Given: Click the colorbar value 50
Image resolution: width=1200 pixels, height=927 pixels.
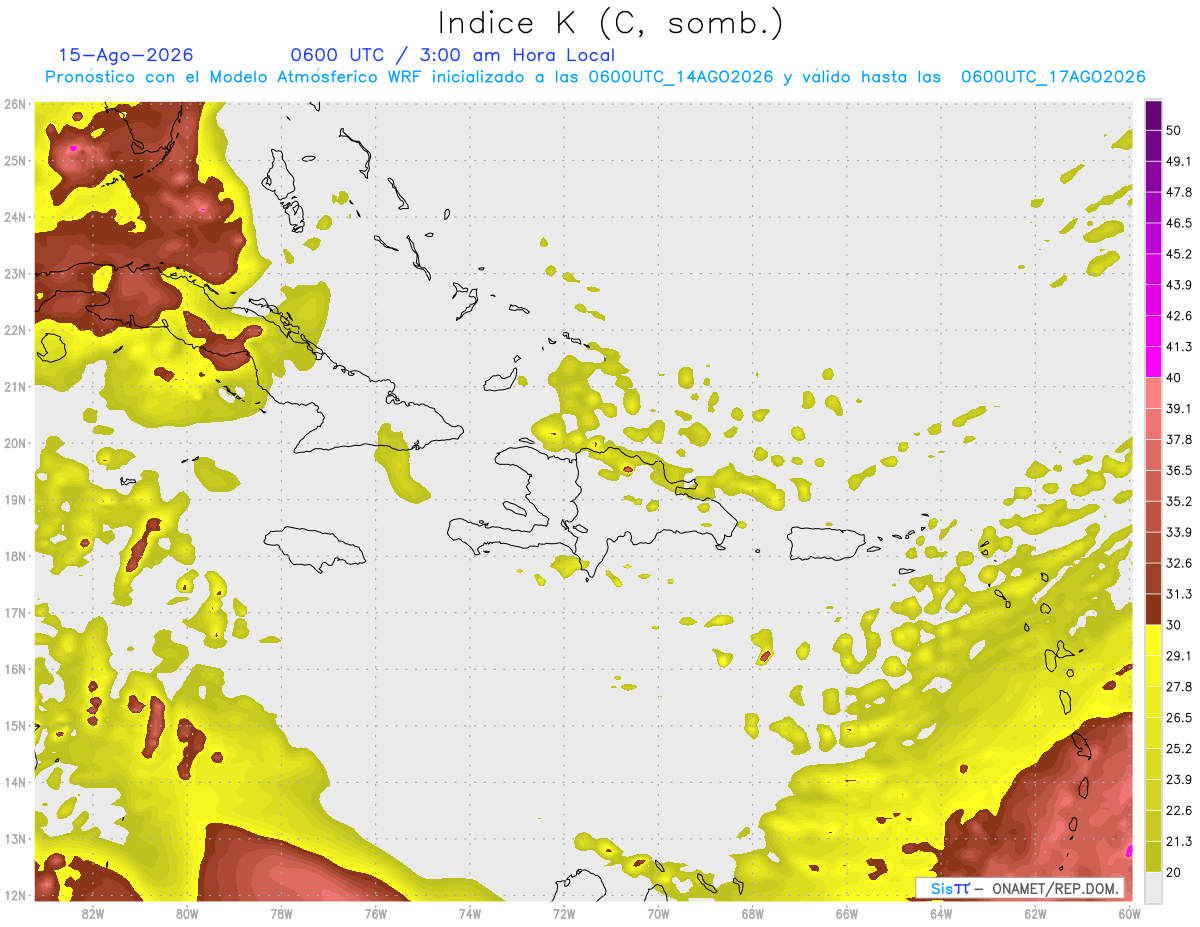Looking at the screenshot, I should [1173, 130].
